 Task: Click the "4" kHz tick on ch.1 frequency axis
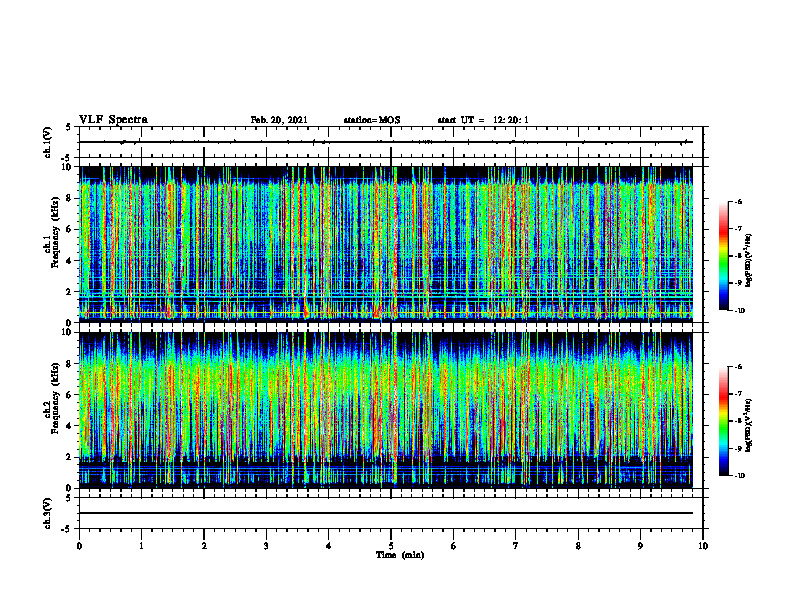(69, 261)
